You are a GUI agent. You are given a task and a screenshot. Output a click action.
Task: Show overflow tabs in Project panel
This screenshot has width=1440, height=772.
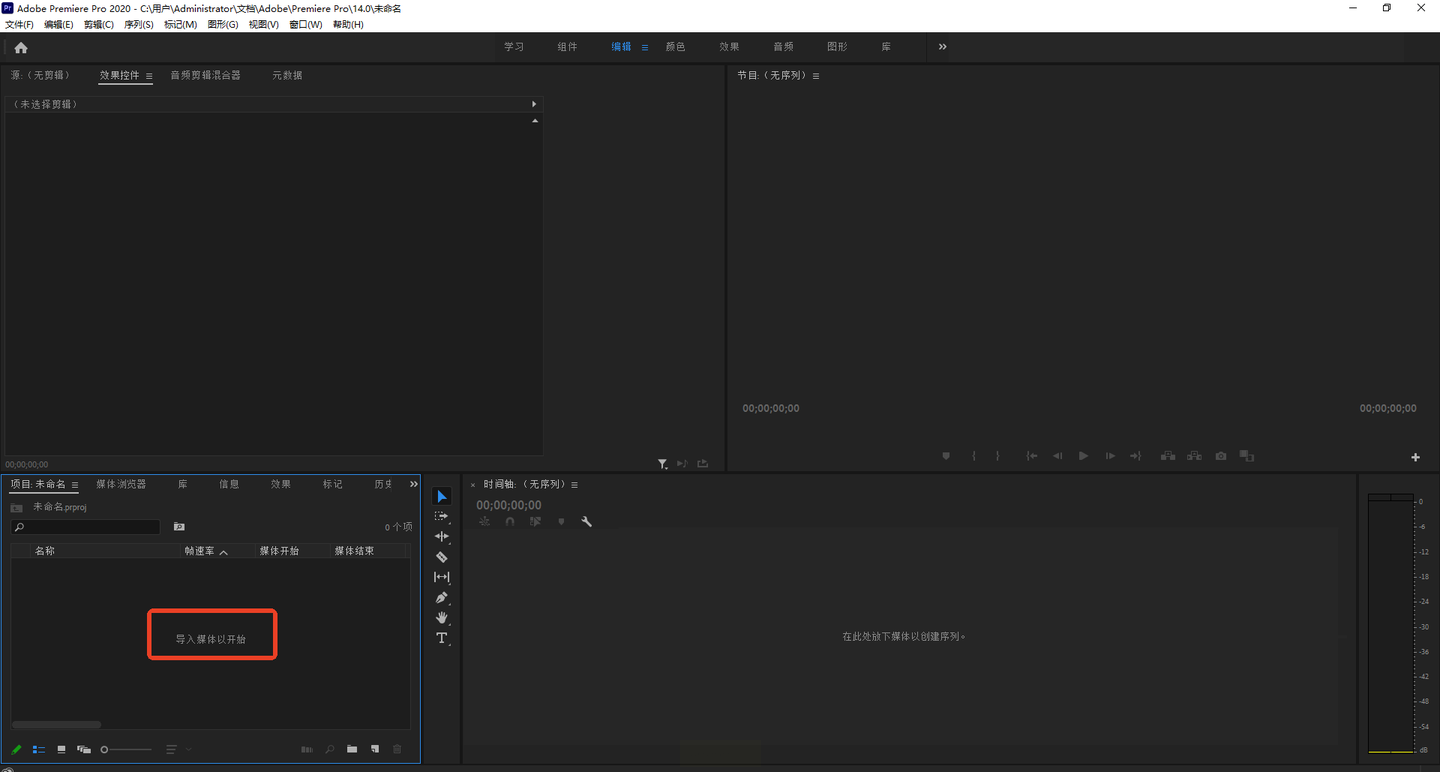click(414, 484)
